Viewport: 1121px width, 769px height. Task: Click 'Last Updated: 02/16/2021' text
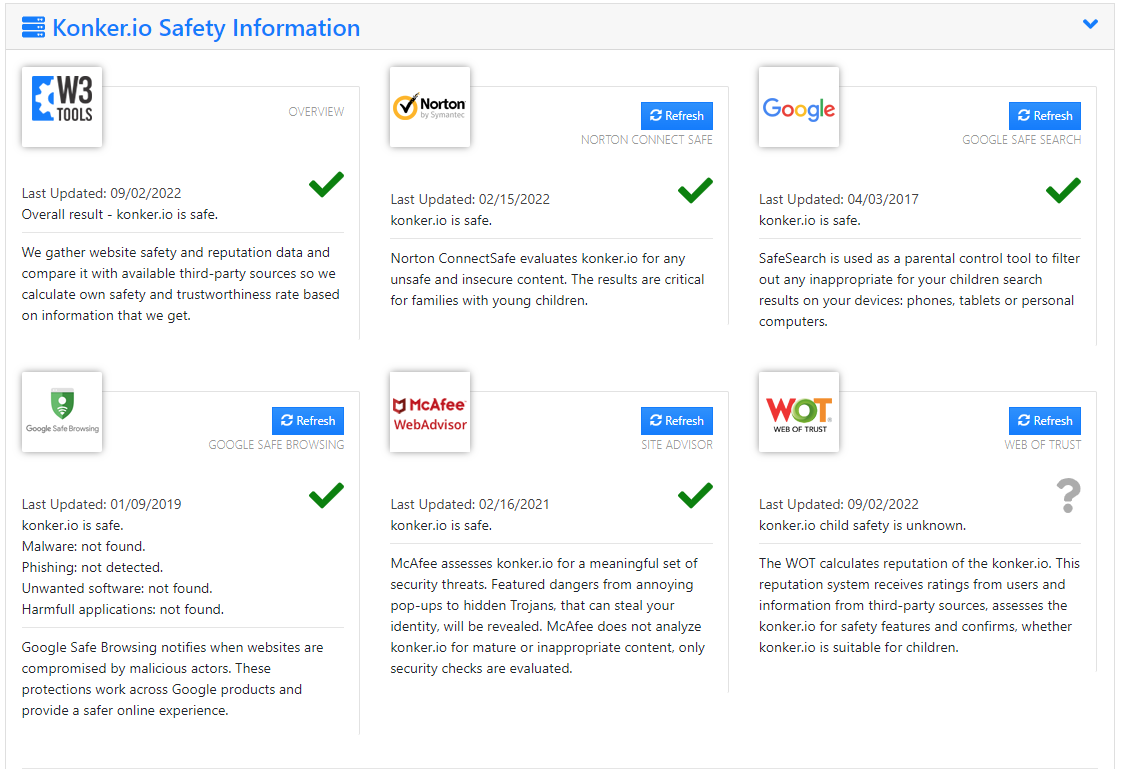click(470, 505)
